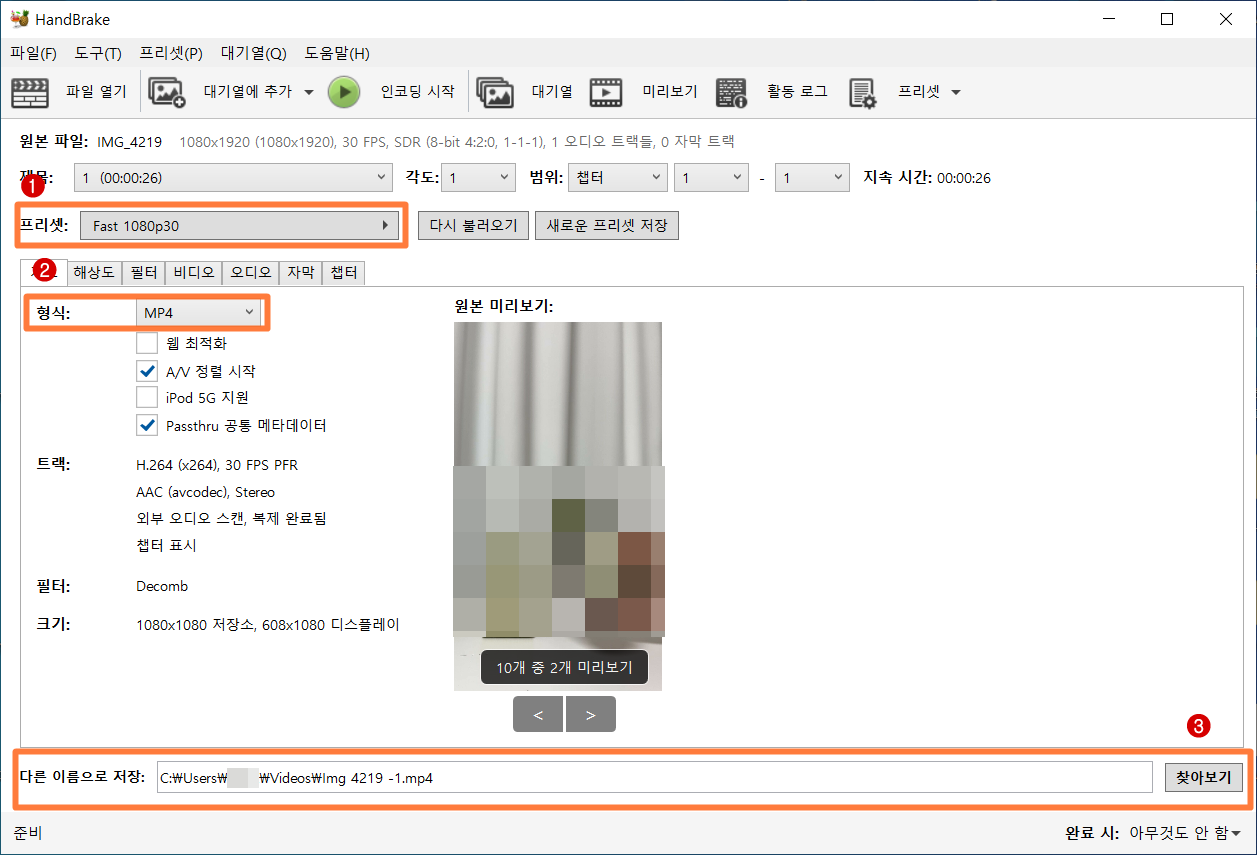1257x855 pixels.
Task: Click the 준비 status bar text
Action: tap(28, 833)
